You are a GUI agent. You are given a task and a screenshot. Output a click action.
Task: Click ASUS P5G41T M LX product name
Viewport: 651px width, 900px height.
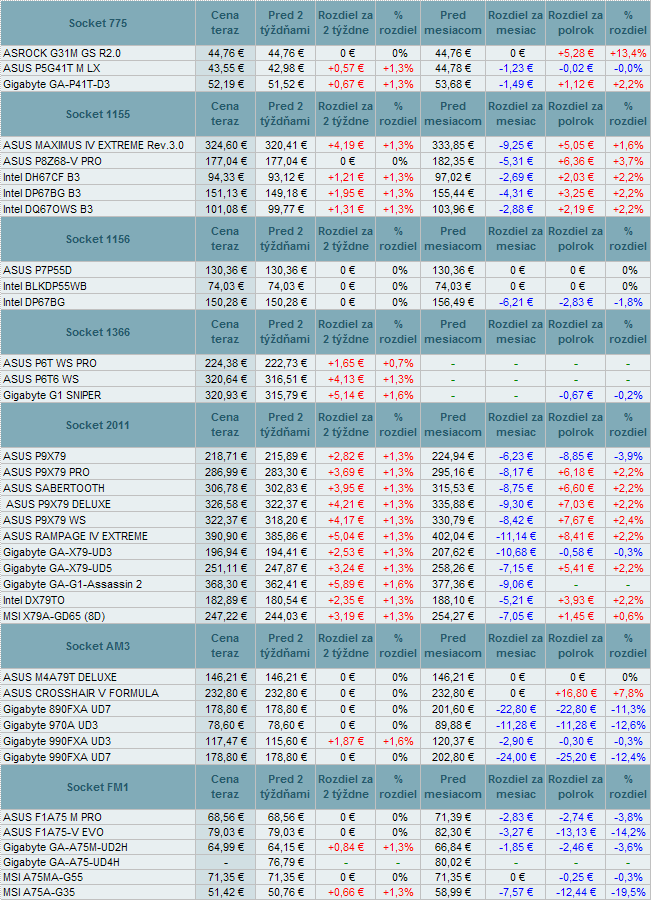click(52, 68)
